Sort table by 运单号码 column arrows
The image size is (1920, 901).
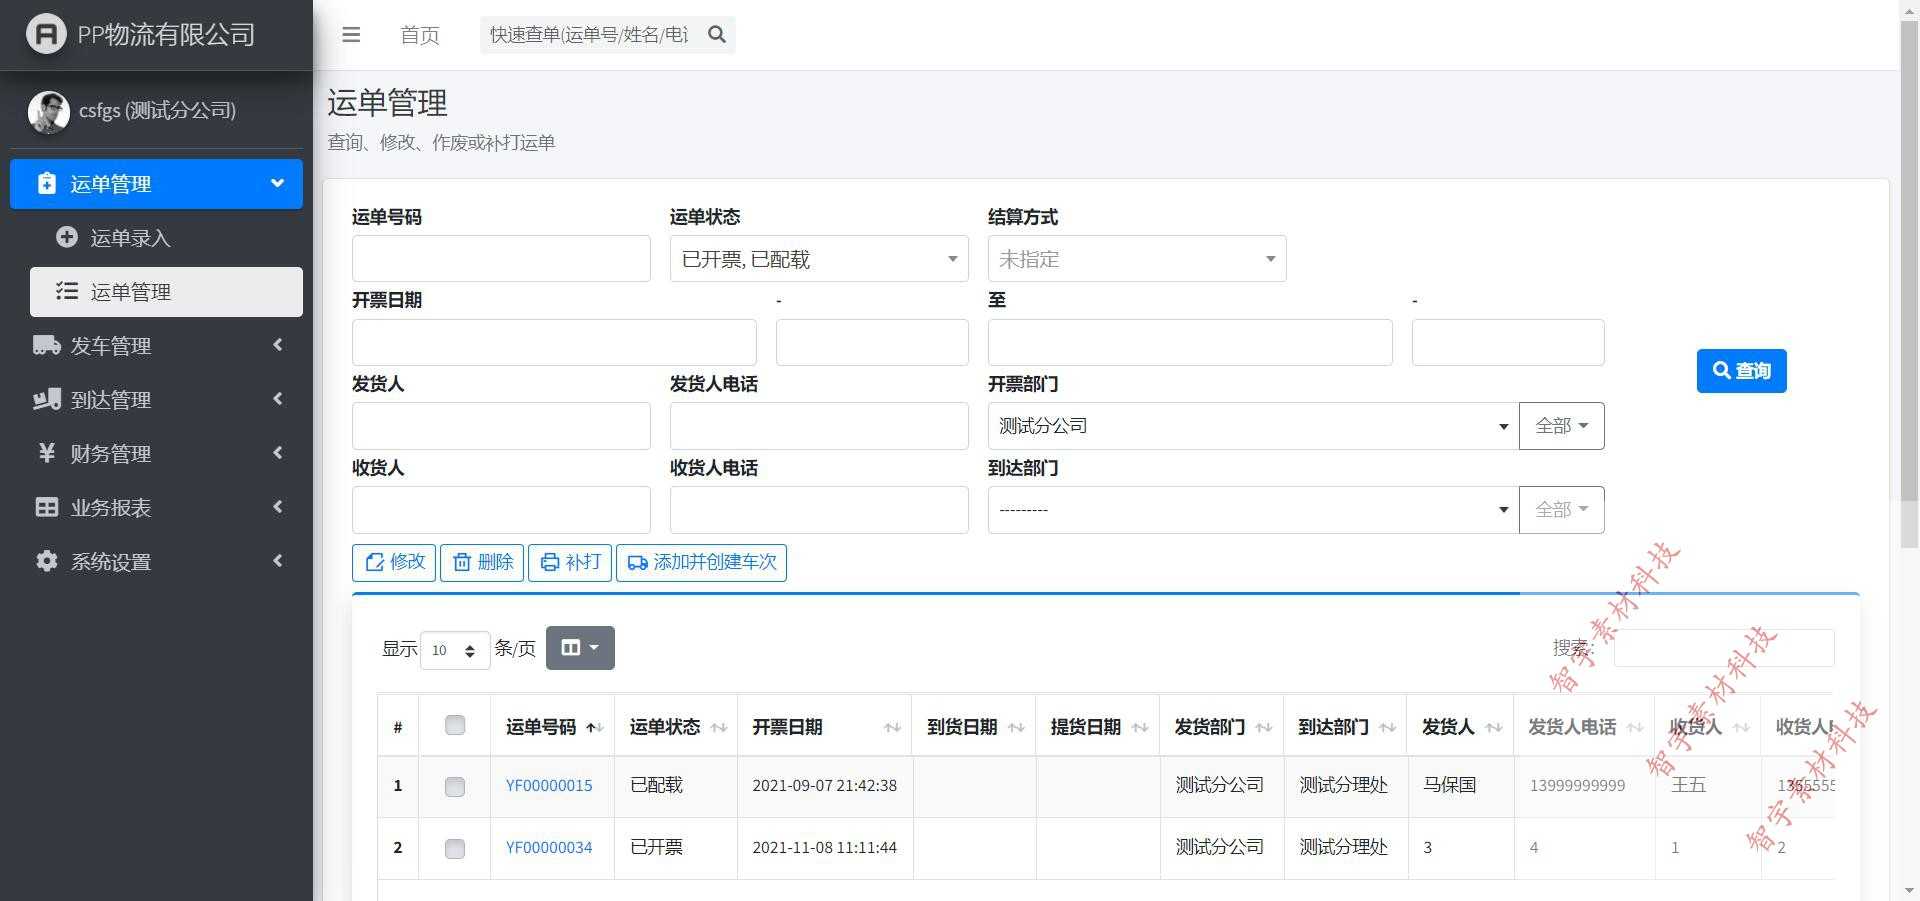tap(595, 727)
